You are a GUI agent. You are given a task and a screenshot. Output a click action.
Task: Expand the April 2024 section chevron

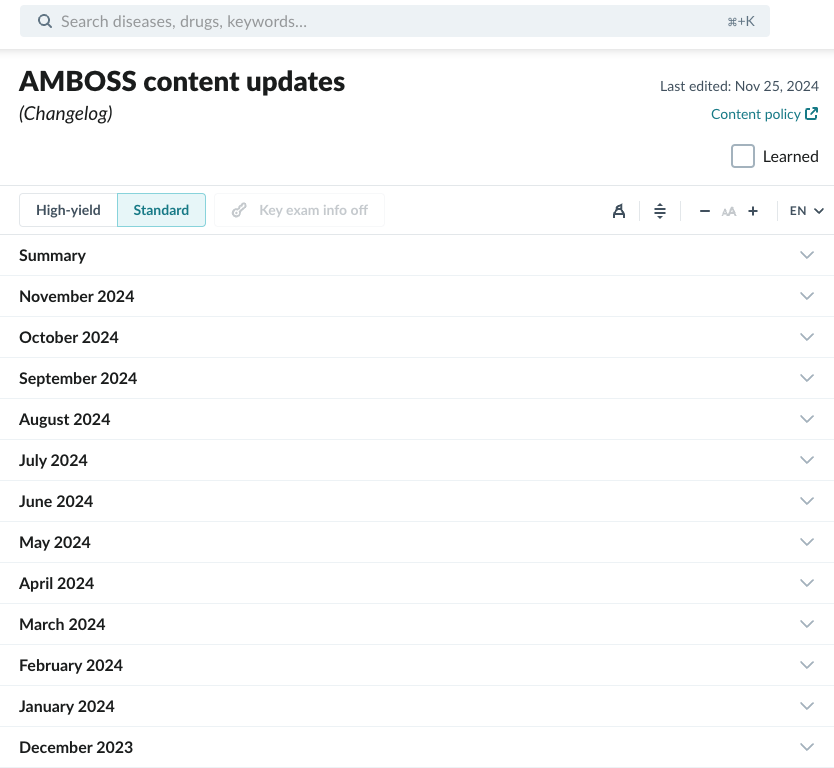(x=807, y=583)
